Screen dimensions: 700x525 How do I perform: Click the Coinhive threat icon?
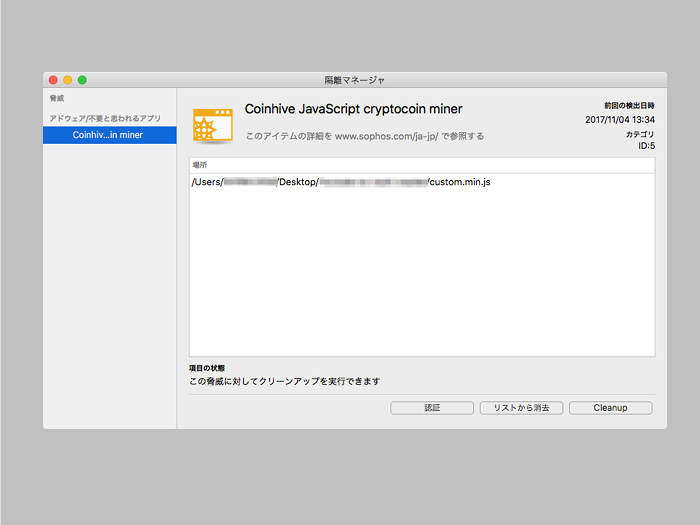tap(212, 126)
